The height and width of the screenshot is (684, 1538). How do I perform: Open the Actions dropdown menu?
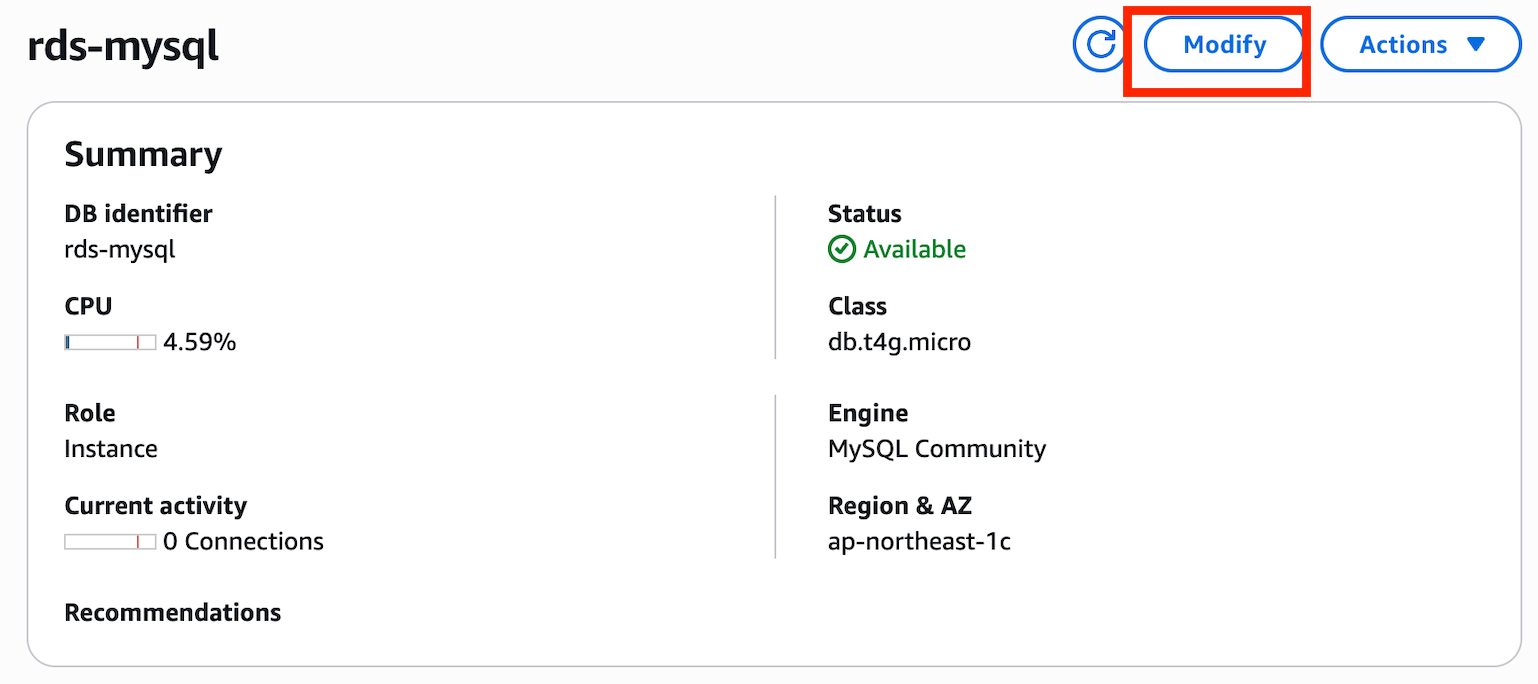tap(1421, 45)
